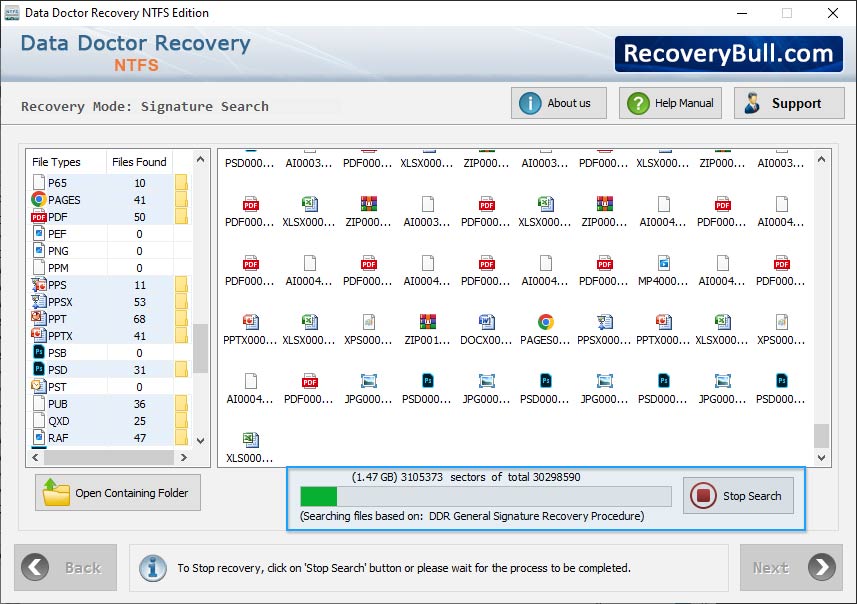The width and height of the screenshot is (857, 604).
Task: Click the PPS file type icon
Action: click(39, 285)
